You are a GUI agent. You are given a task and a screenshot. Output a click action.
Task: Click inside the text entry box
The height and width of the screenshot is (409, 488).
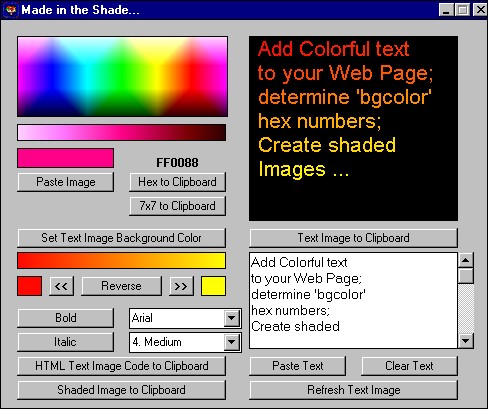(353, 301)
